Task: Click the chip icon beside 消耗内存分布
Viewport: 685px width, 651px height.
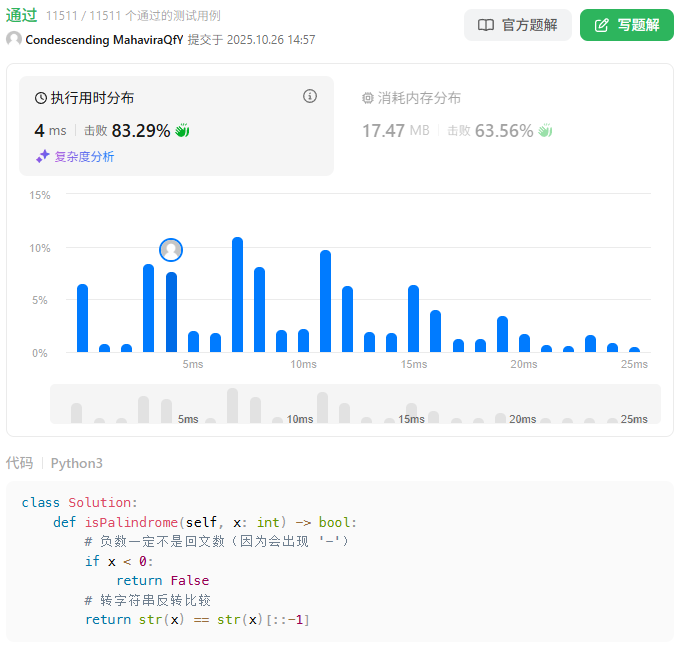Action: coord(367,98)
